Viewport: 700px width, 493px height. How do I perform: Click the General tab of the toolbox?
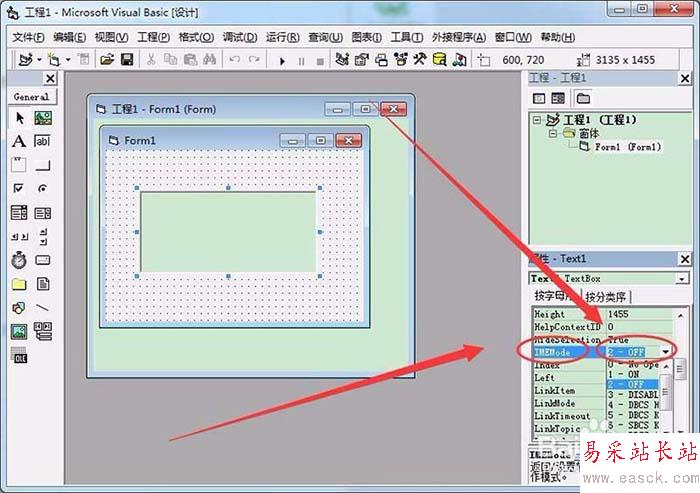(x=31, y=96)
